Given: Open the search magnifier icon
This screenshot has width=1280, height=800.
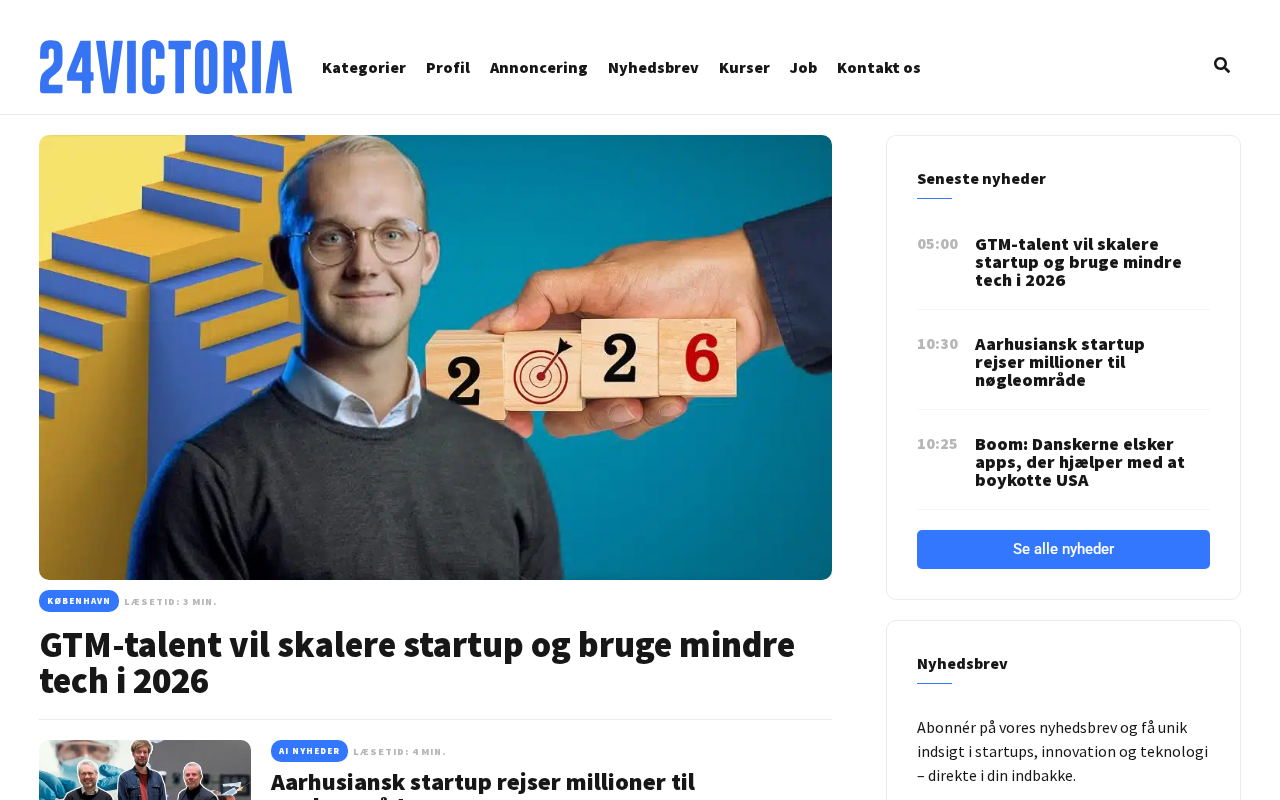Looking at the screenshot, I should (x=1221, y=66).
